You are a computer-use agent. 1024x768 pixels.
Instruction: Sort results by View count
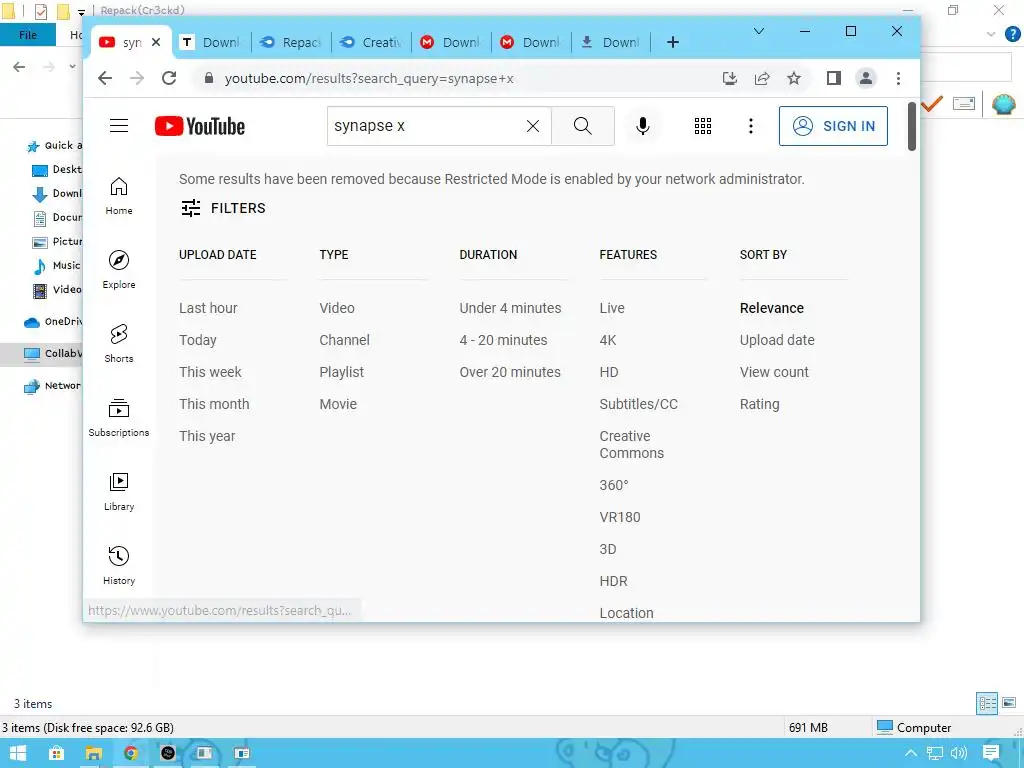click(x=774, y=372)
